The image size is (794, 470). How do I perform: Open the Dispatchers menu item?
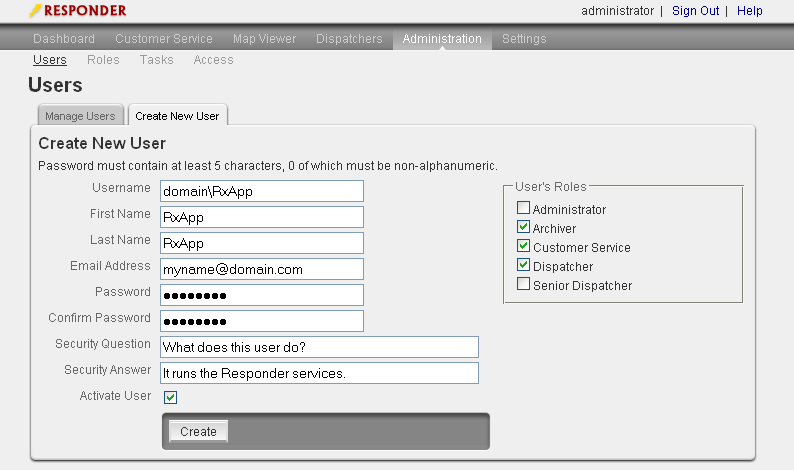point(349,39)
